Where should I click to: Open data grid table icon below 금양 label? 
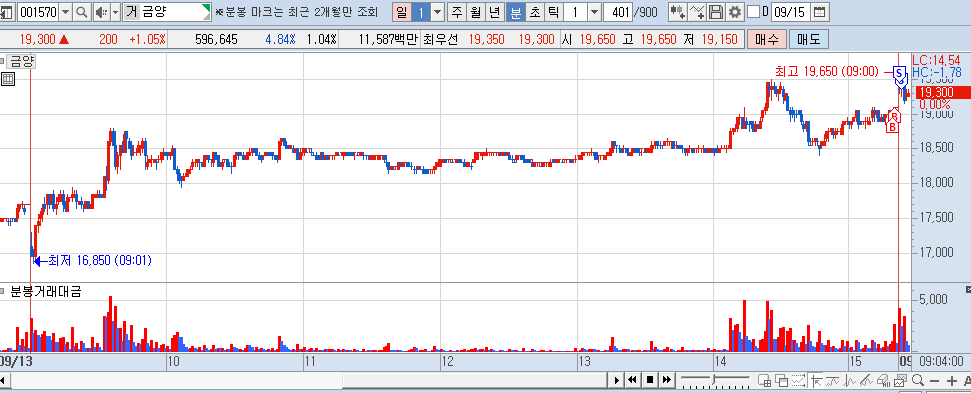pos(7,79)
